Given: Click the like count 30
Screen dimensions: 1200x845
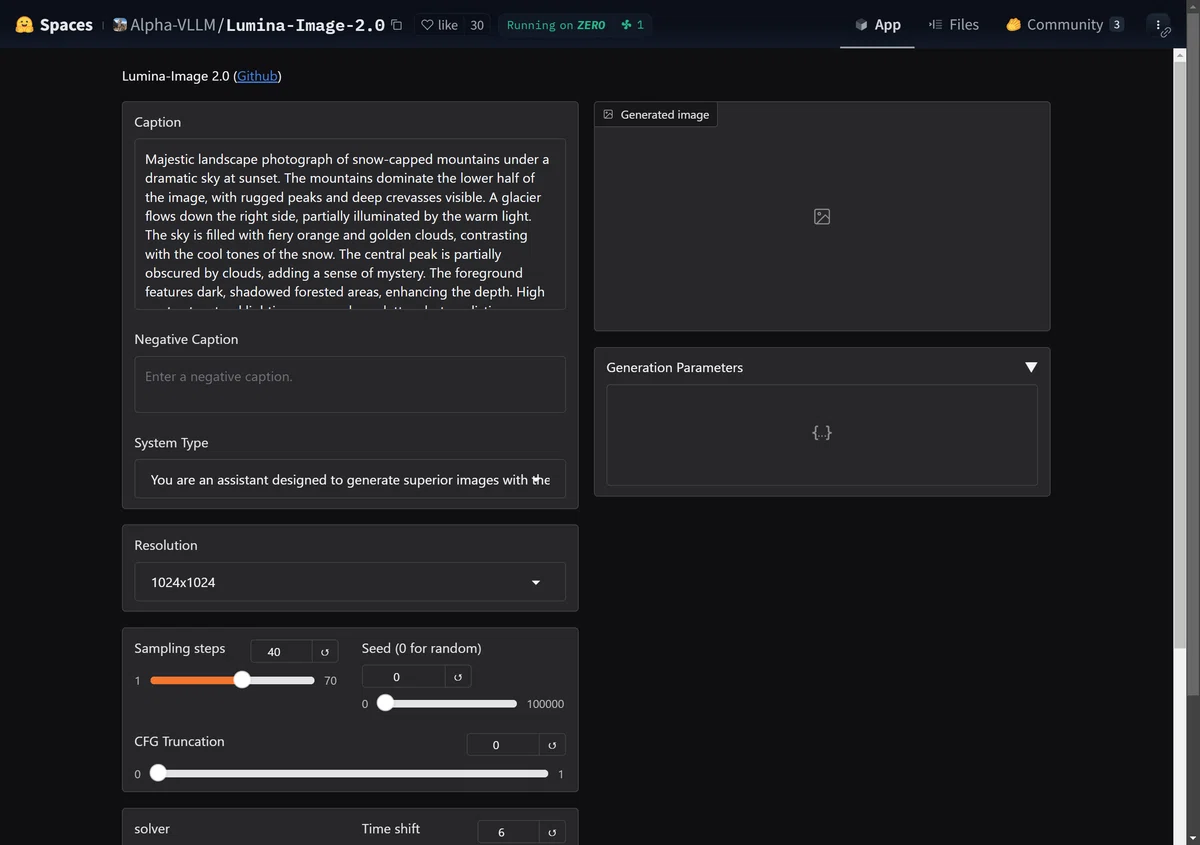Looking at the screenshot, I should (477, 25).
